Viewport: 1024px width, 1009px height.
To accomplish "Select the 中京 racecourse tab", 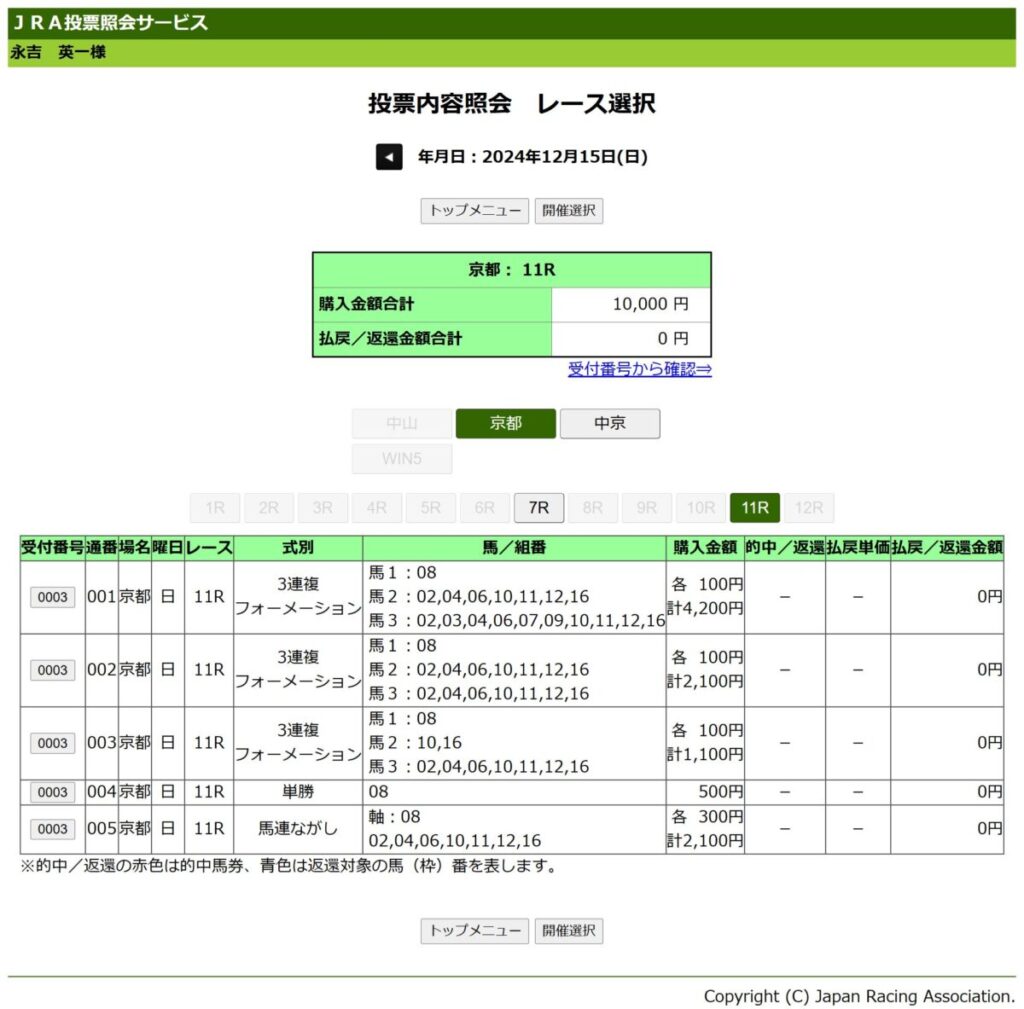I will point(609,423).
